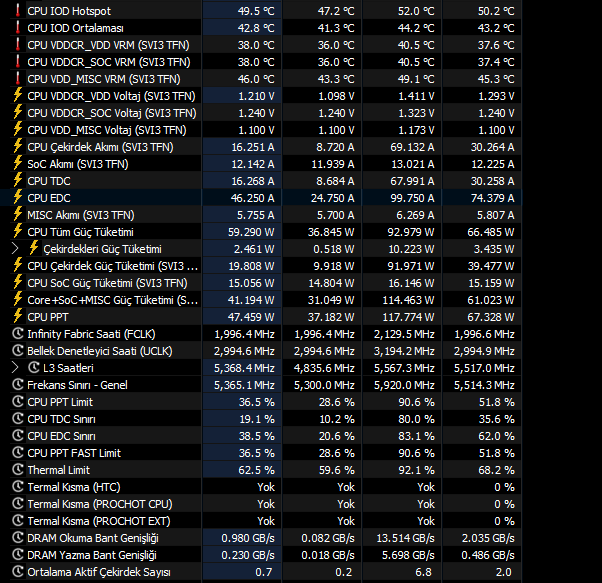
Task: Select the Termal Kısma (HTC) label
Action: click(74, 487)
